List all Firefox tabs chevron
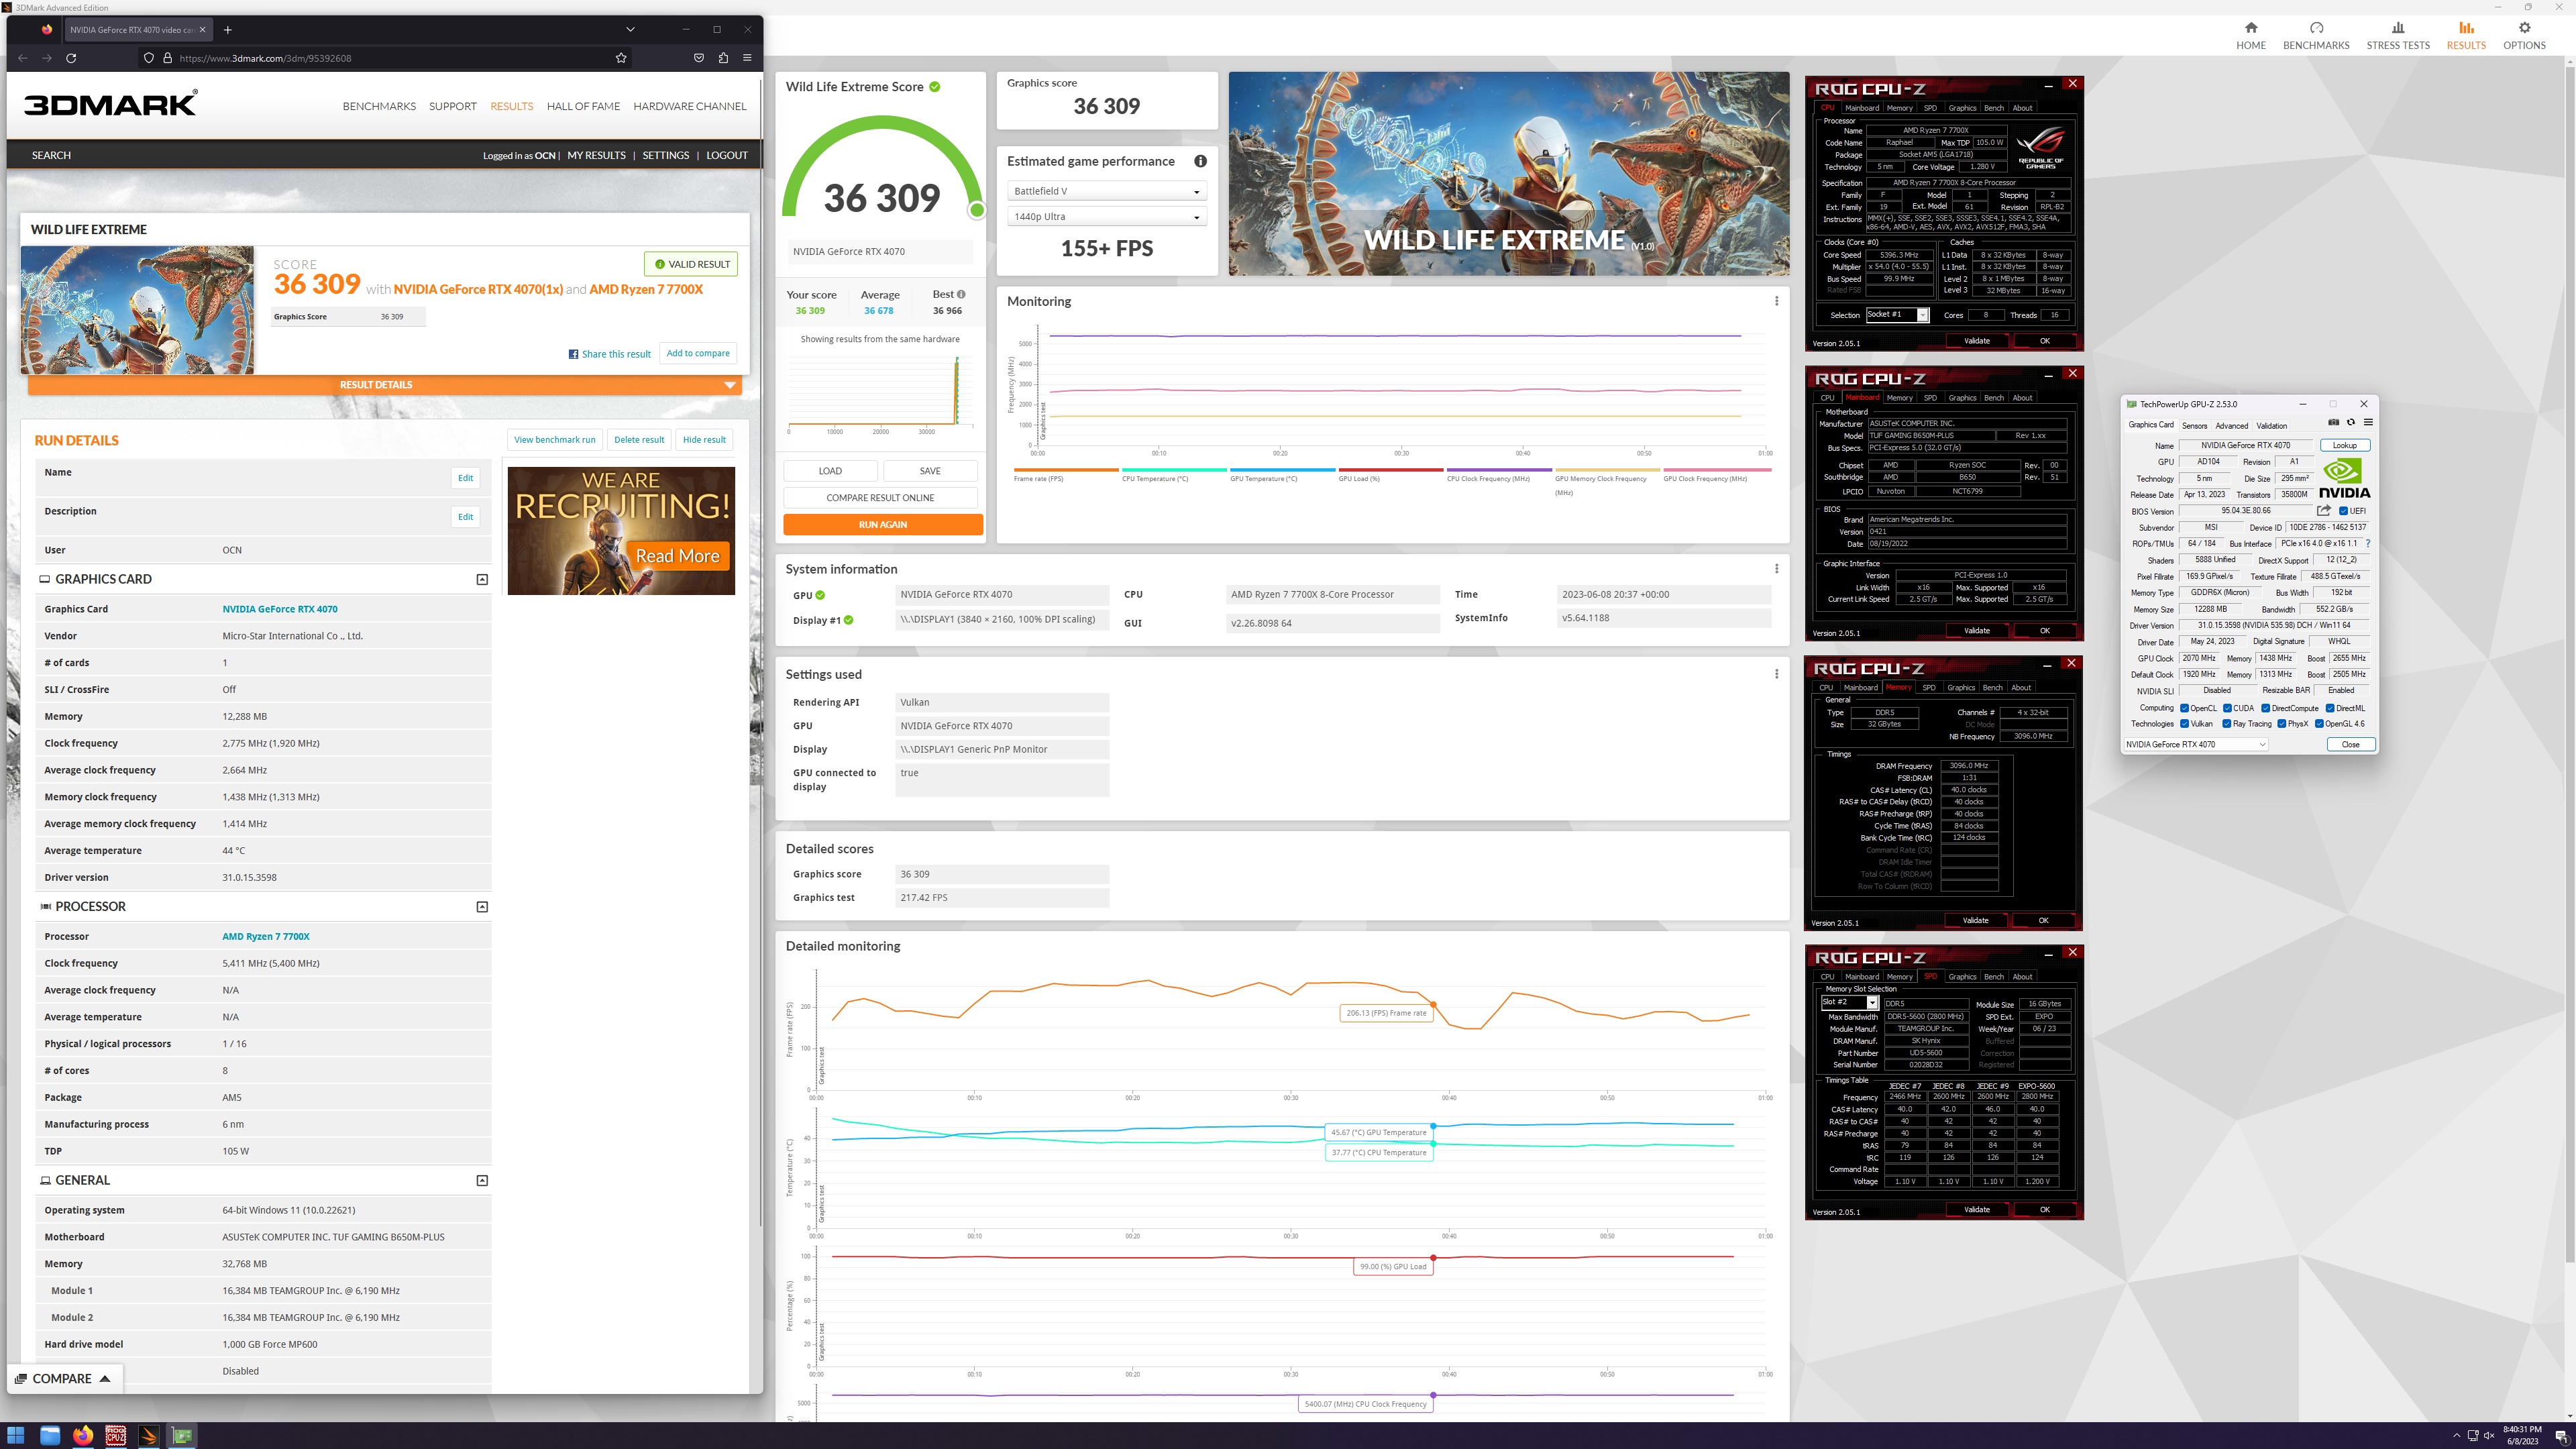 click(x=630, y=30)
